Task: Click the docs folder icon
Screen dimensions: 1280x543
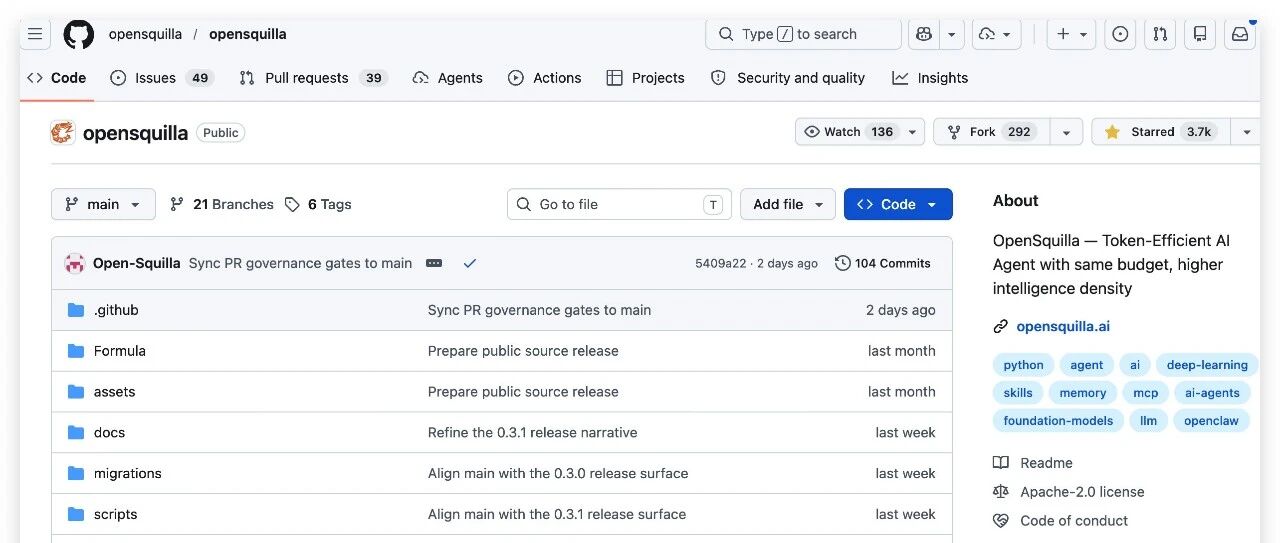Action: click(76, 433)
